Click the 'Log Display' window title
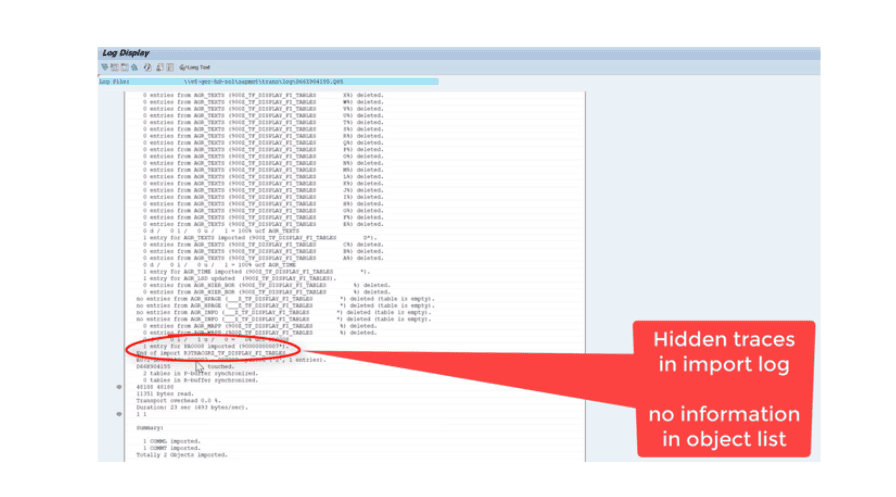896x497 pixels. tap(126, 53)
